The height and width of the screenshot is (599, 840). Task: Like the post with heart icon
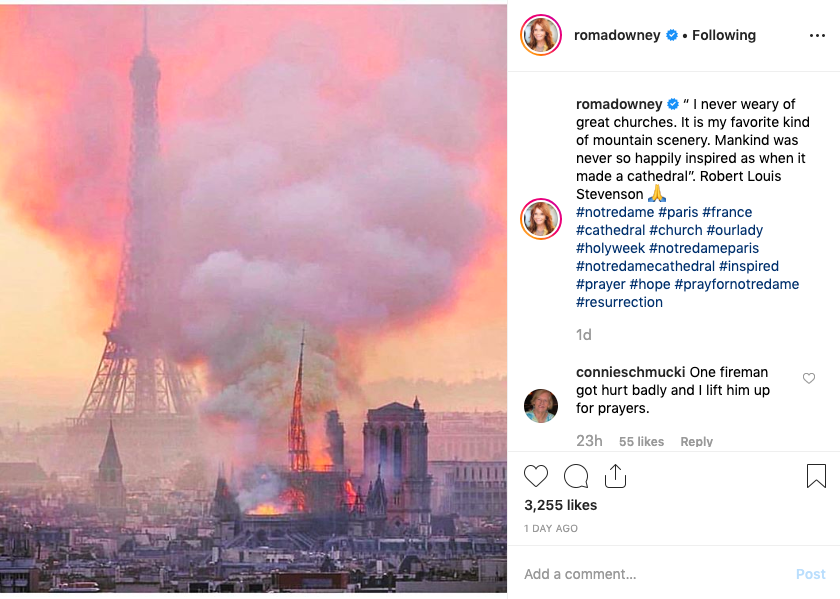537,476
